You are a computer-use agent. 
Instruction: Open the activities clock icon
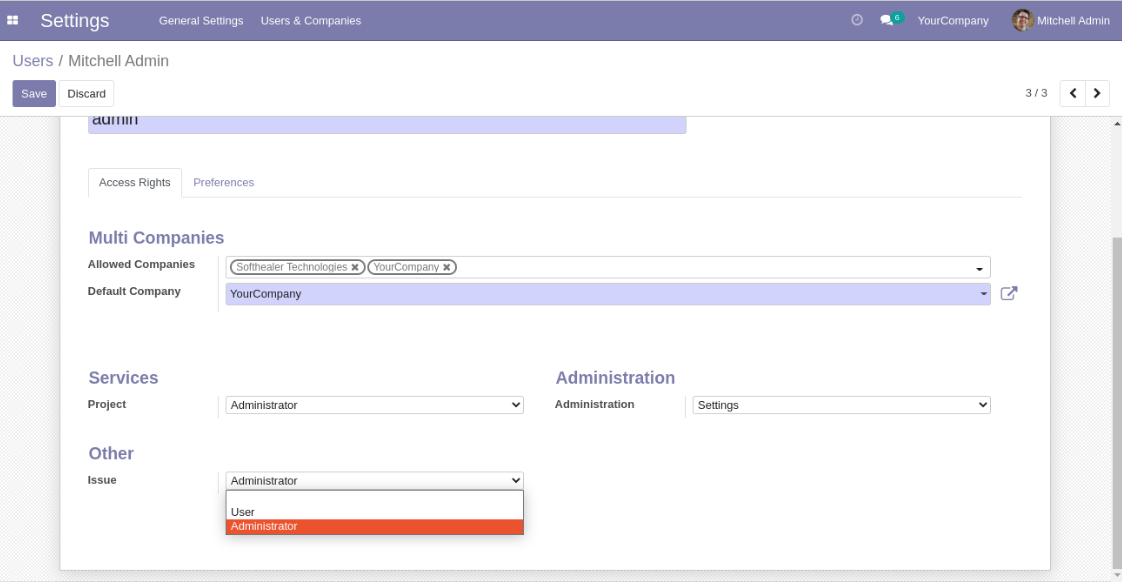click(857, 20)
